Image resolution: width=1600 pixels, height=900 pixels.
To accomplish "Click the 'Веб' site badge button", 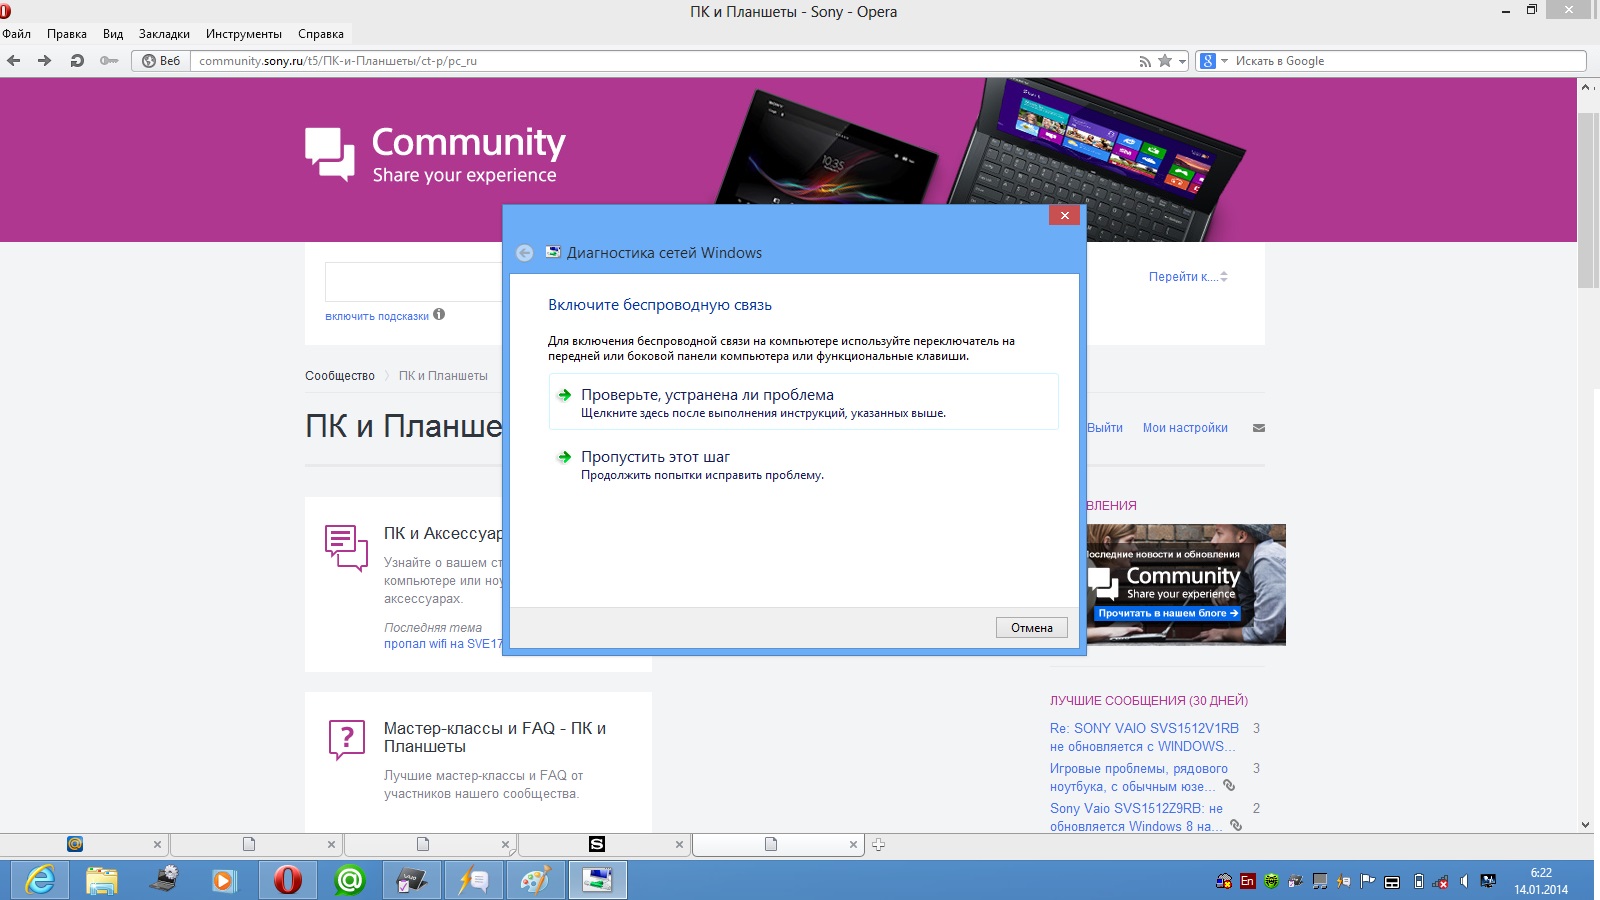I will point(161,61).
